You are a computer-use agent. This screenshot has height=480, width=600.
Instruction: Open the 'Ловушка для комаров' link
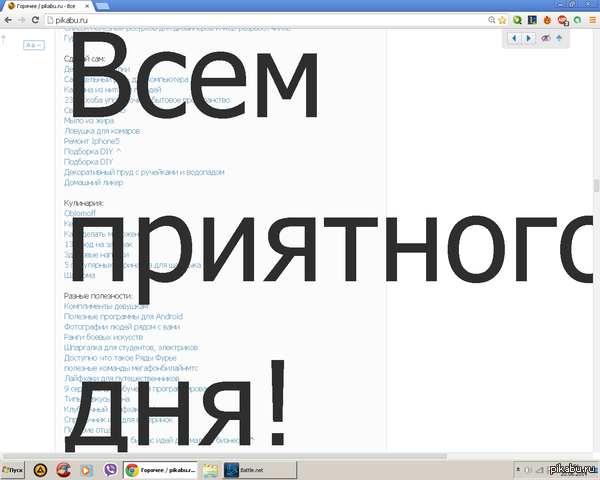[x=101, y=131]
